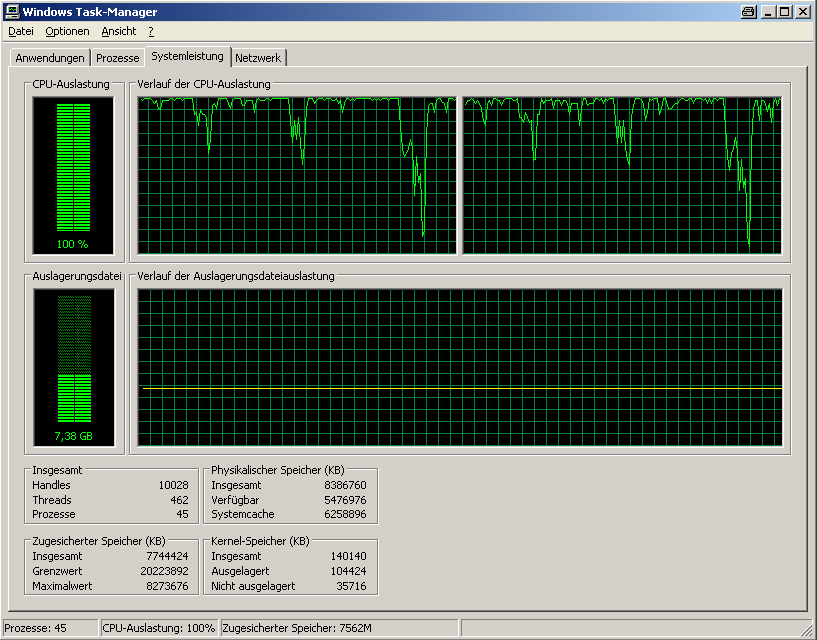
Task: Click the CPU-Auslastung 100 % gauge
Action: pos(73,176)
